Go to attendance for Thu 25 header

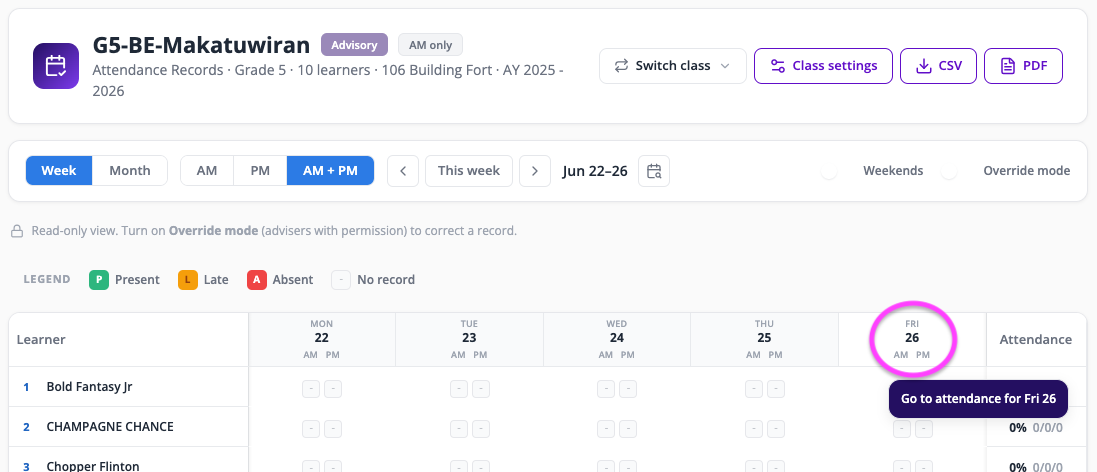764,339
